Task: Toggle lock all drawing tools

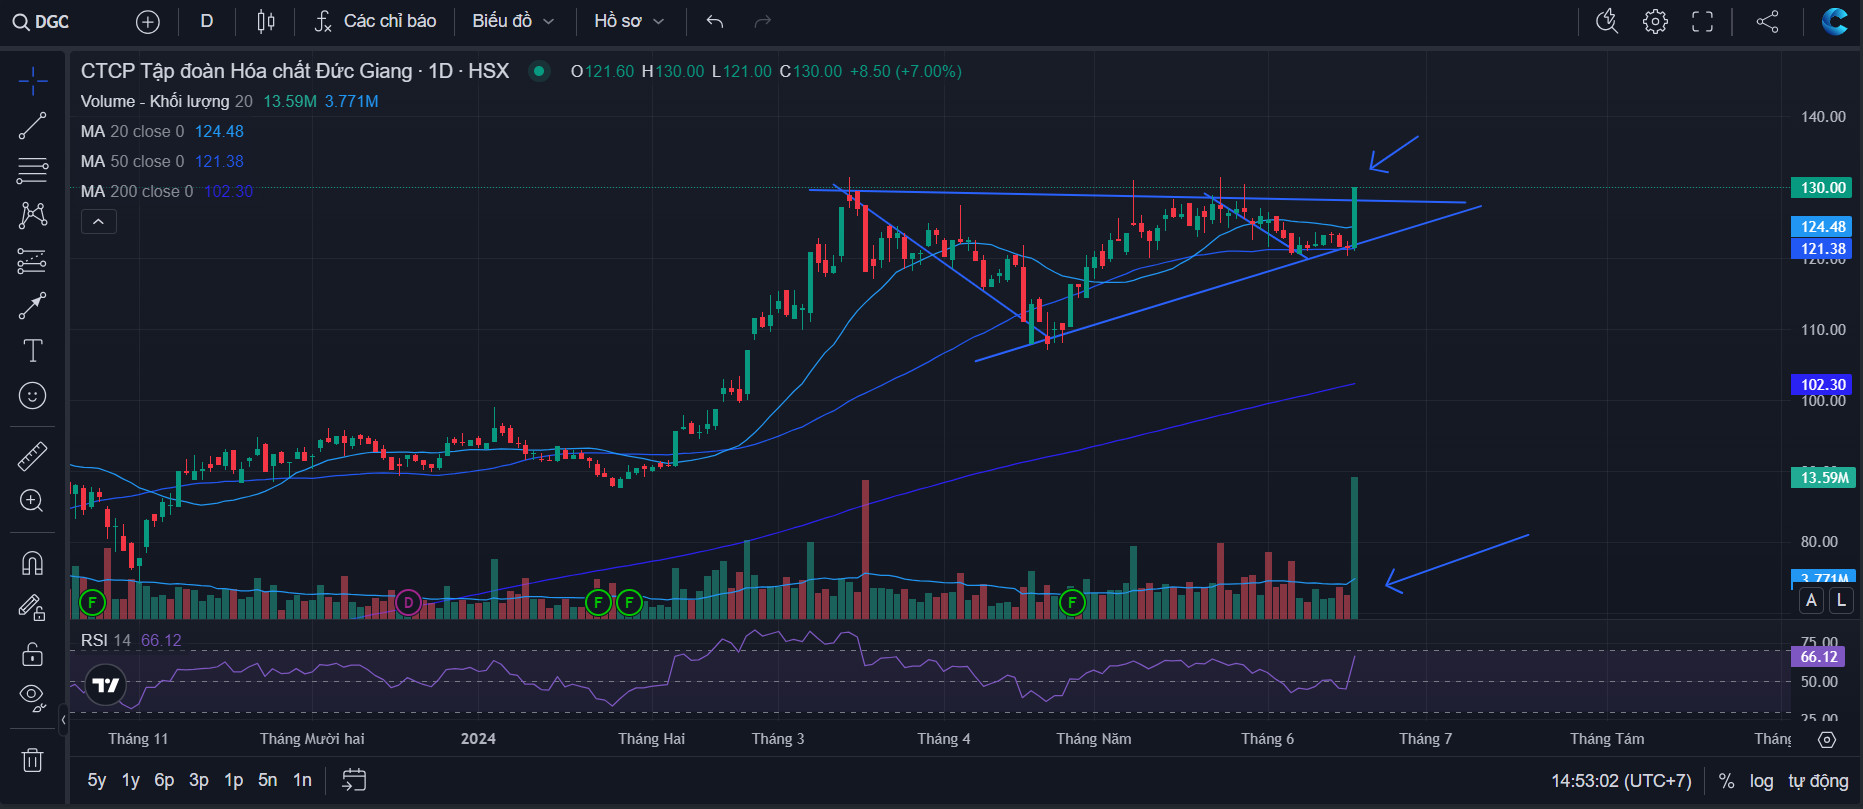Action: (32, 654)
